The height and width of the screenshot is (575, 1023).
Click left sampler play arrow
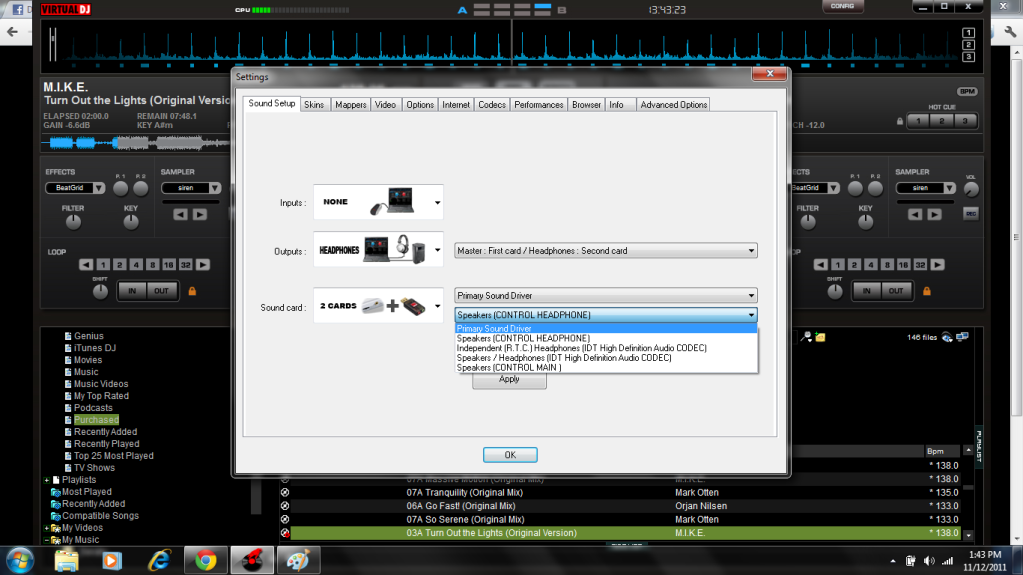pos(200,214)
